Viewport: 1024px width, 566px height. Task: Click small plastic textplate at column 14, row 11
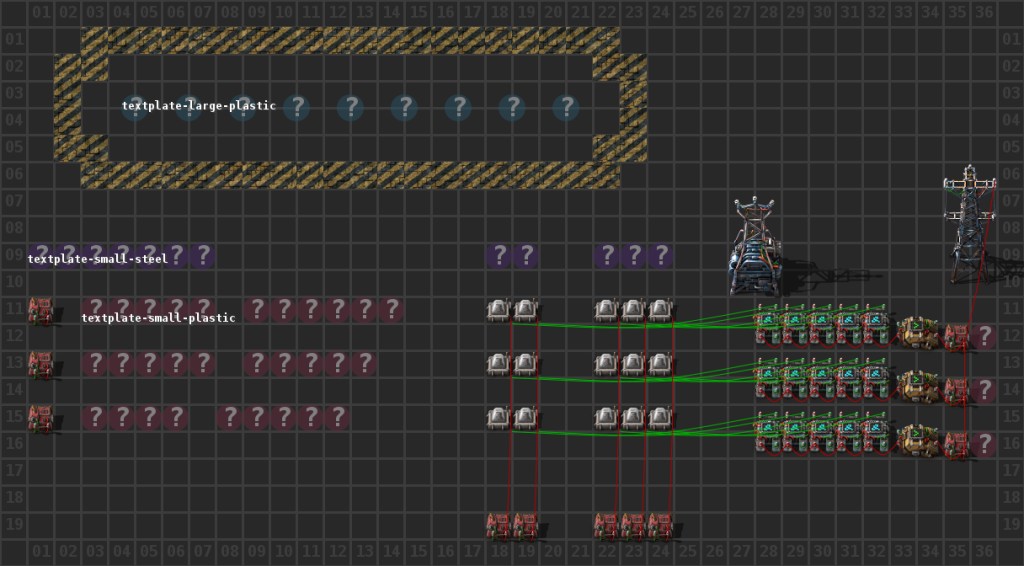pos(391,309)
